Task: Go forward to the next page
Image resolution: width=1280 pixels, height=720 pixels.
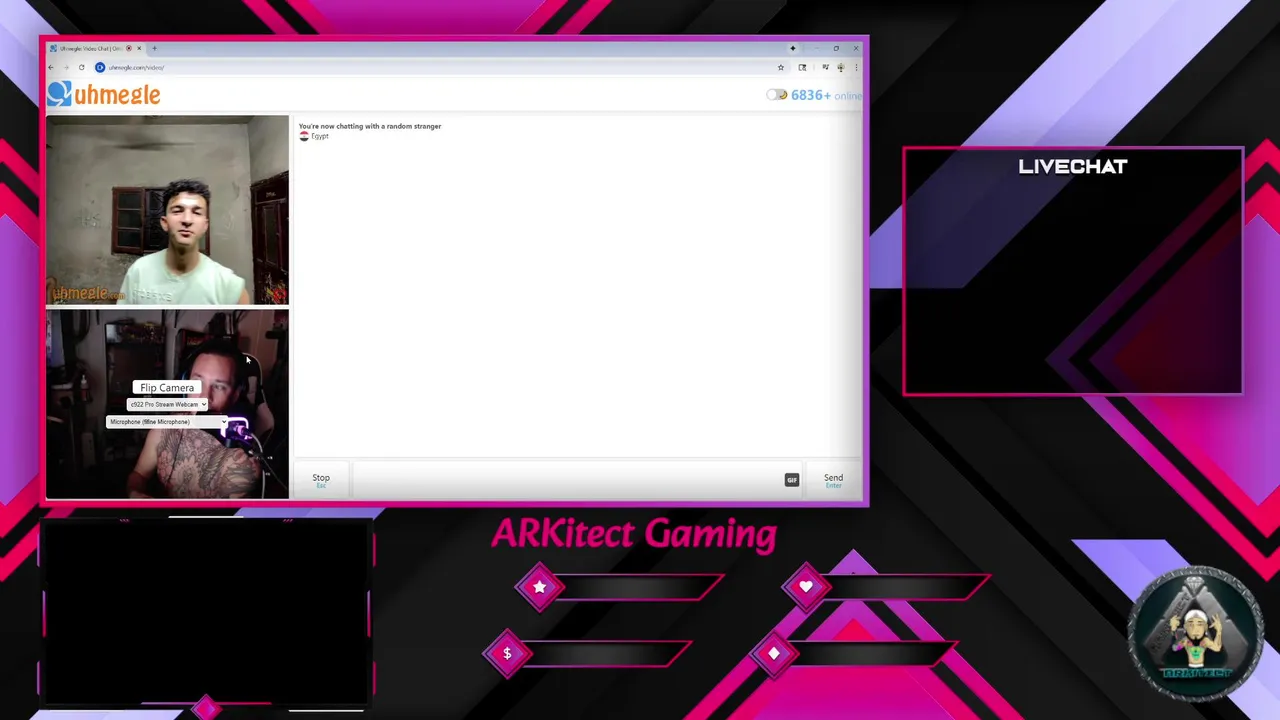Action: tap(66, 67)
